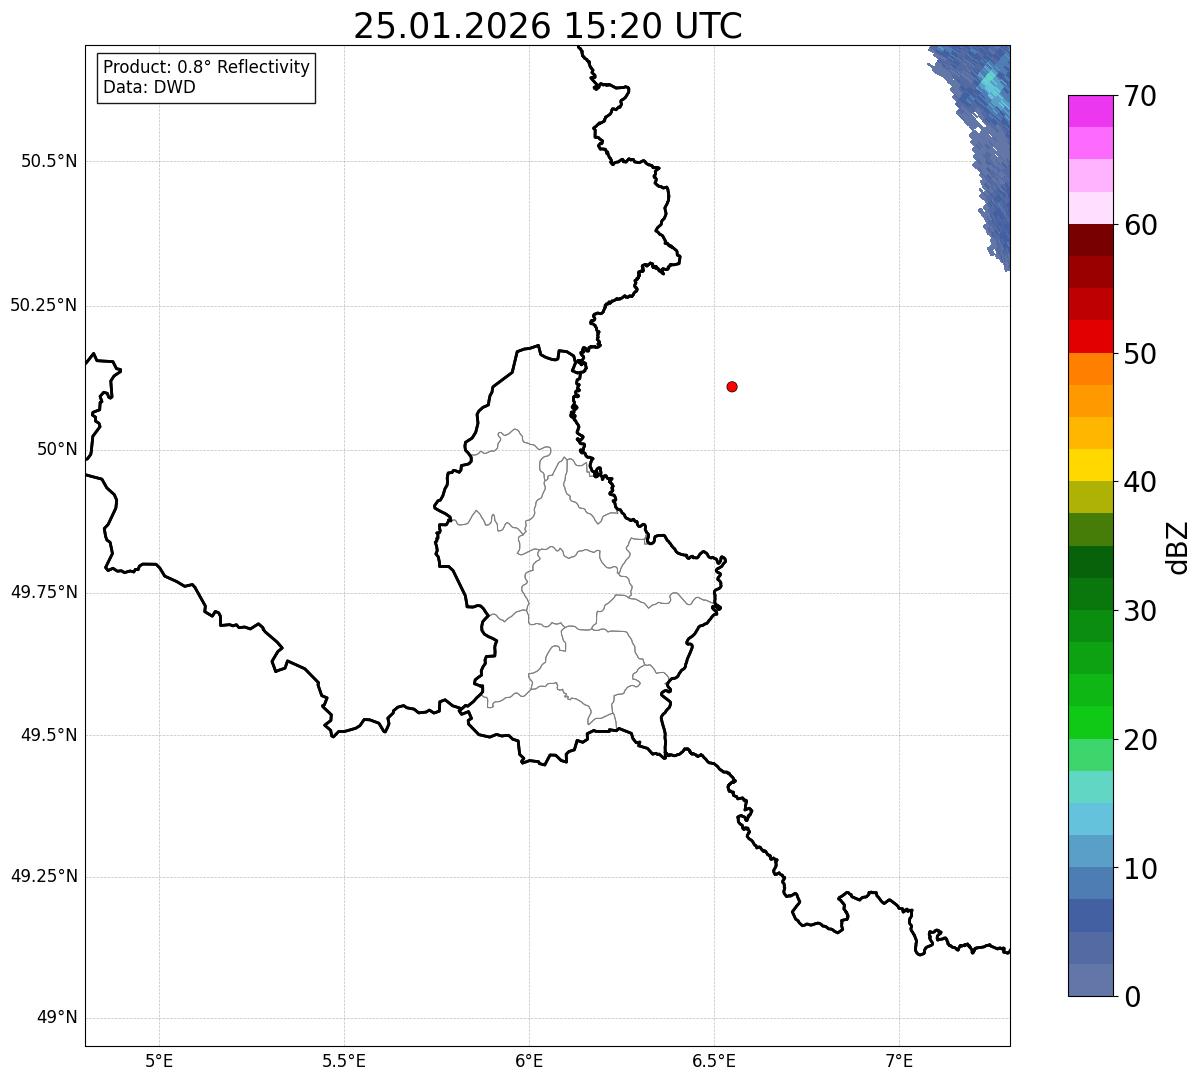Click the longitude label 5°E

[159, 1060]
